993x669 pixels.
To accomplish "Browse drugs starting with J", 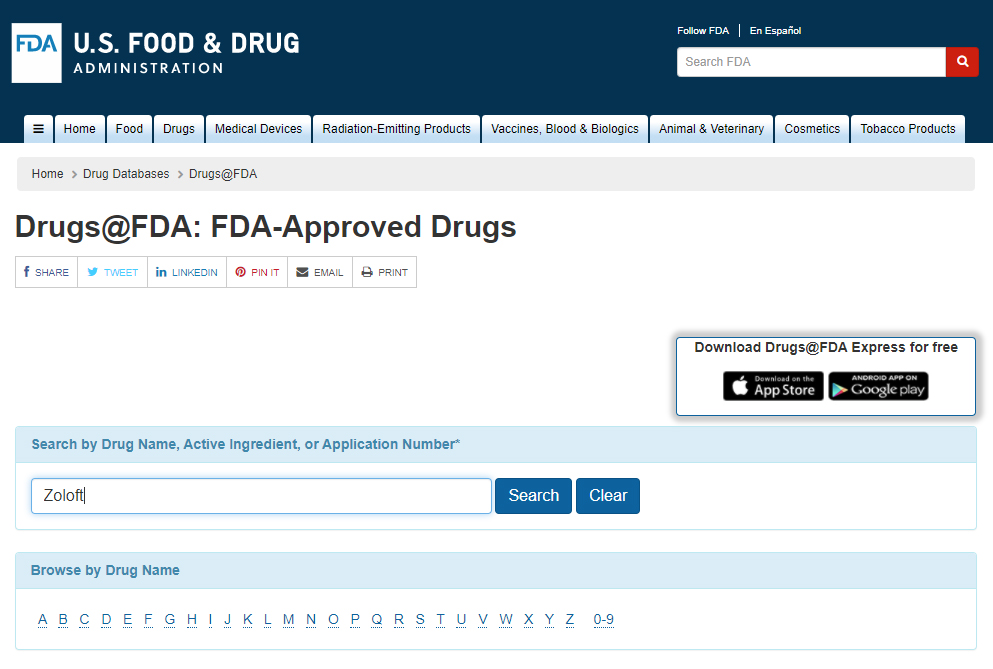I will click(x=227, y=620).
